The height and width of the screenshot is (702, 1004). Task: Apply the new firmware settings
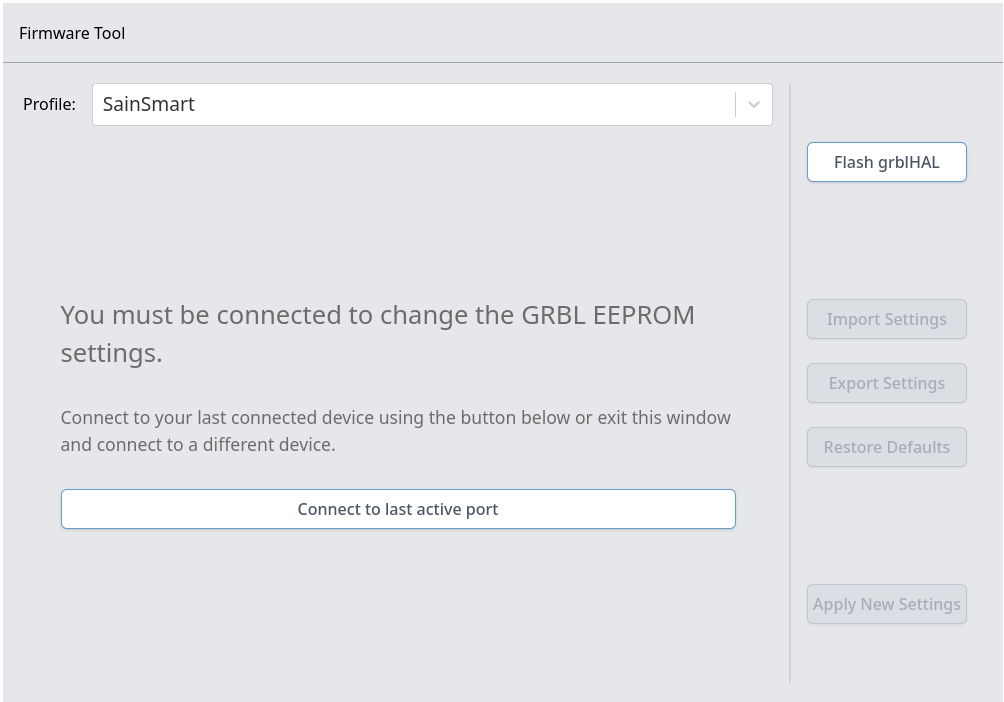pyautogui.click(x=887, y=604)
